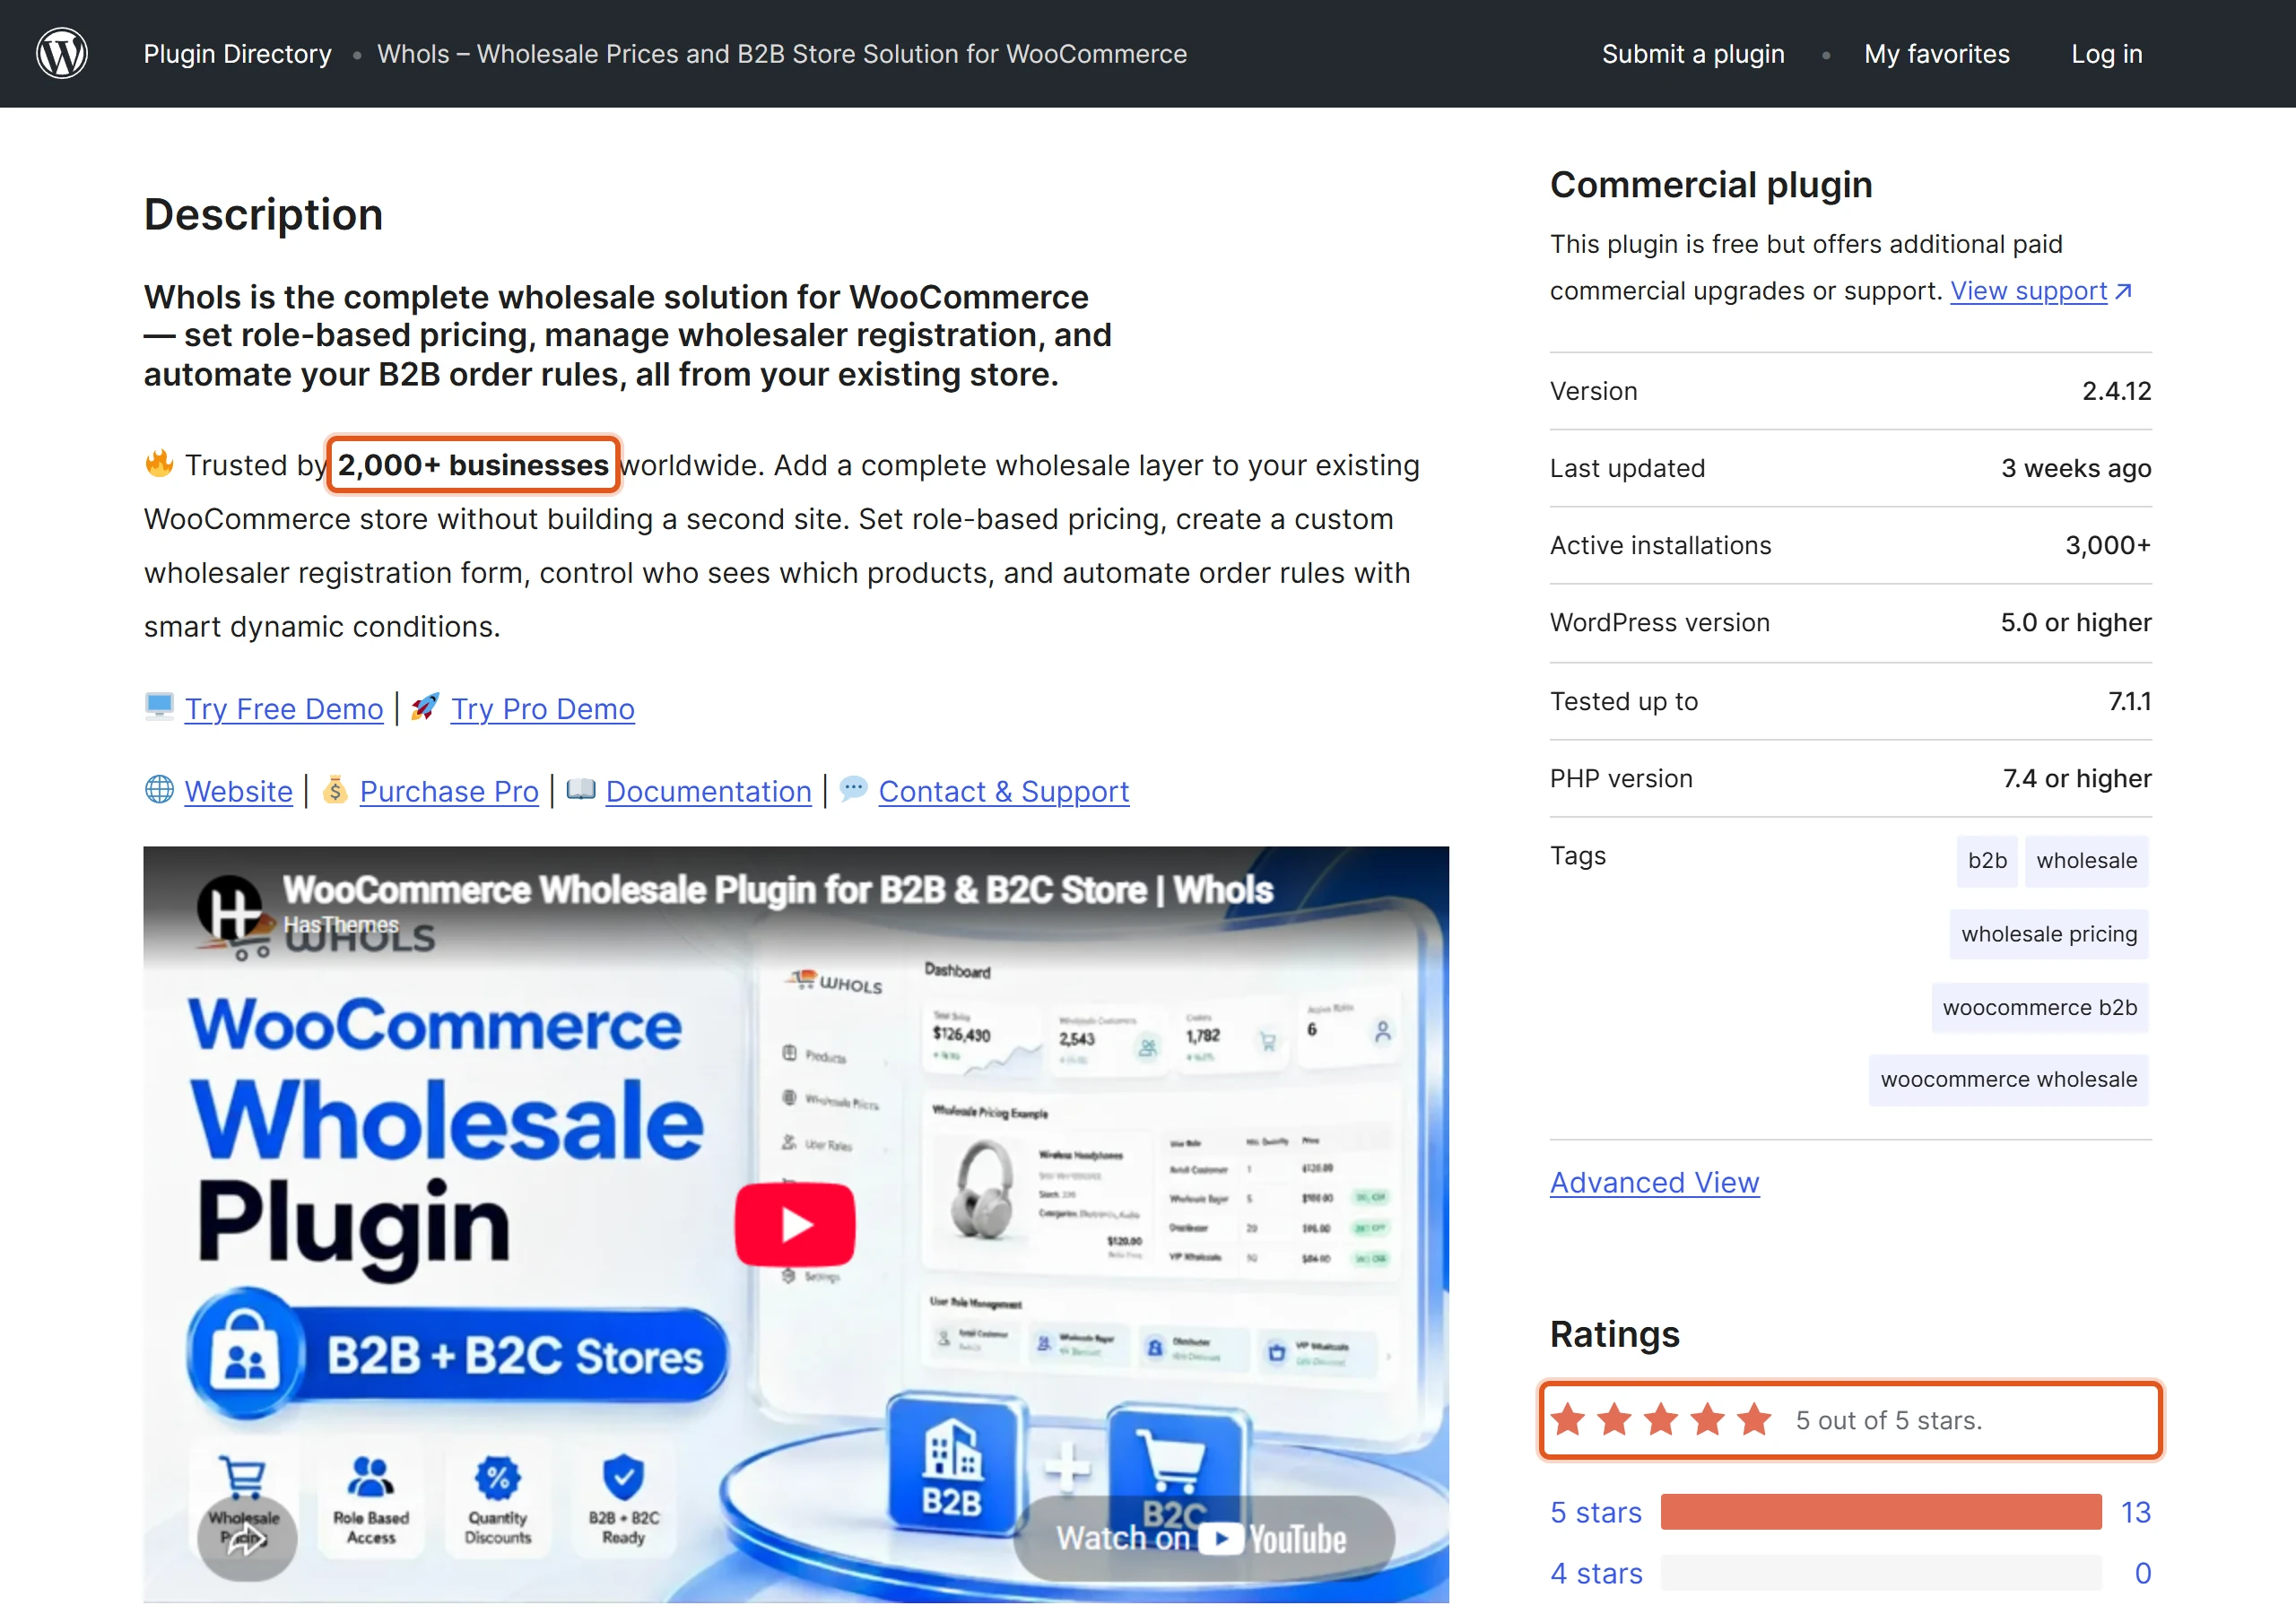The height and width of the screenshot is (1614, 2296).
Task: Open Plugin Directory in header
Action: click(x=237, y=54)
